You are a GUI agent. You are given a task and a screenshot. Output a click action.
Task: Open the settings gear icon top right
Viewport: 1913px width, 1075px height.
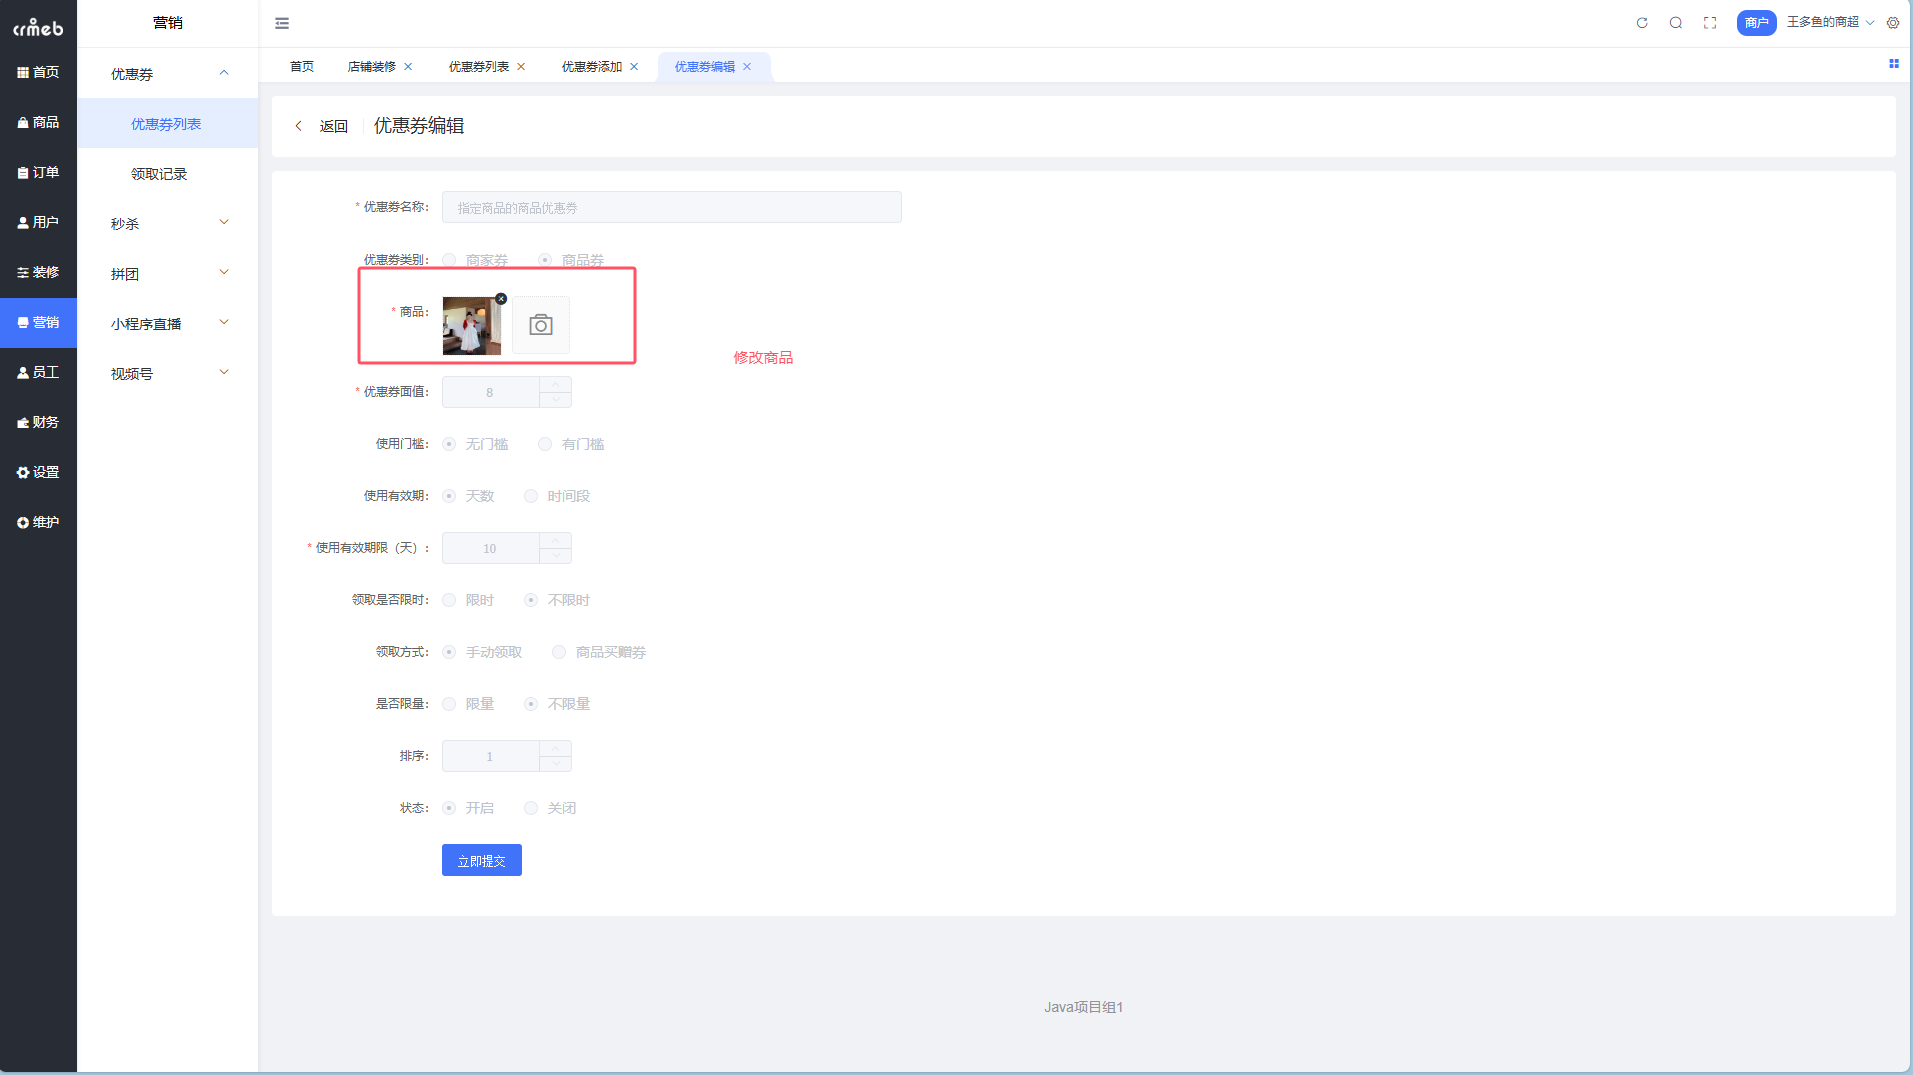coord(1893,23)
